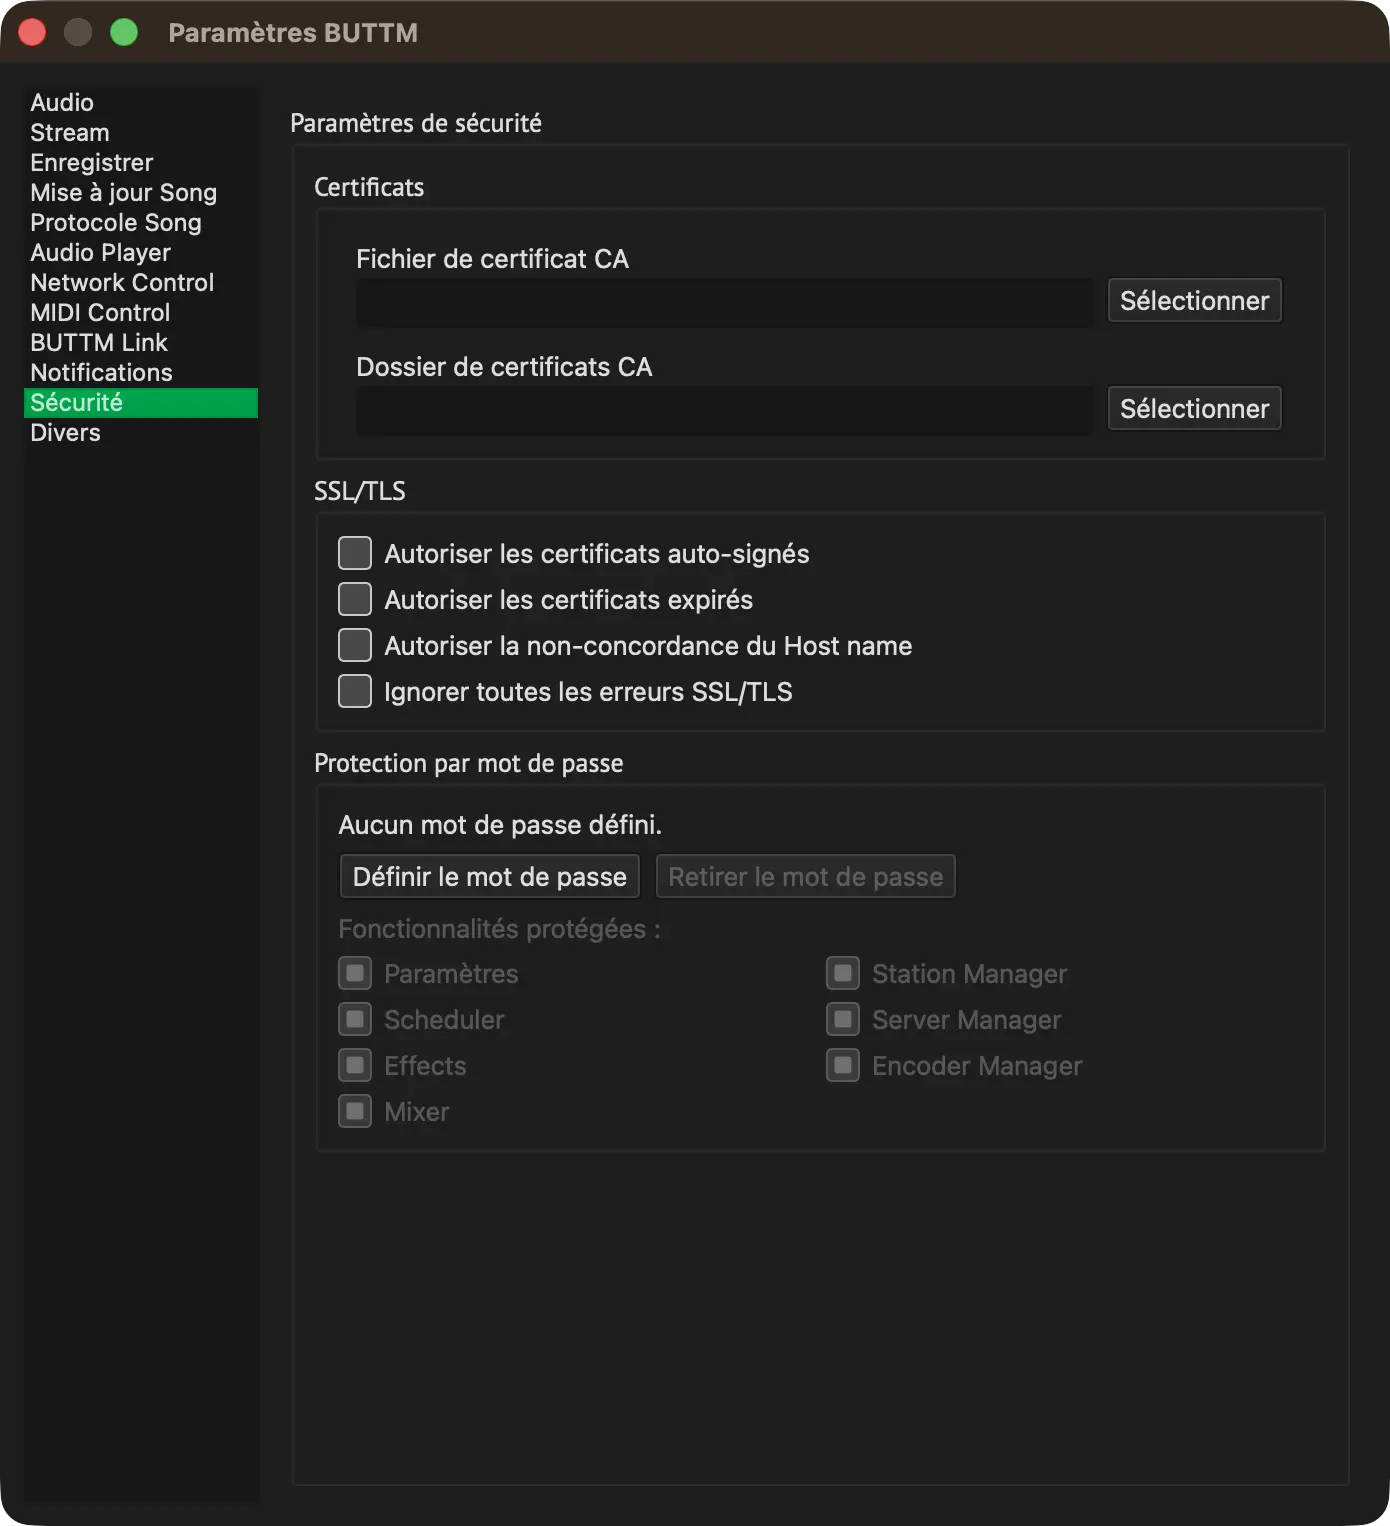Select BUTTM Link in the sidebar
The width and height of the screenshot is (1390, 1526).
tap(140, 343)
